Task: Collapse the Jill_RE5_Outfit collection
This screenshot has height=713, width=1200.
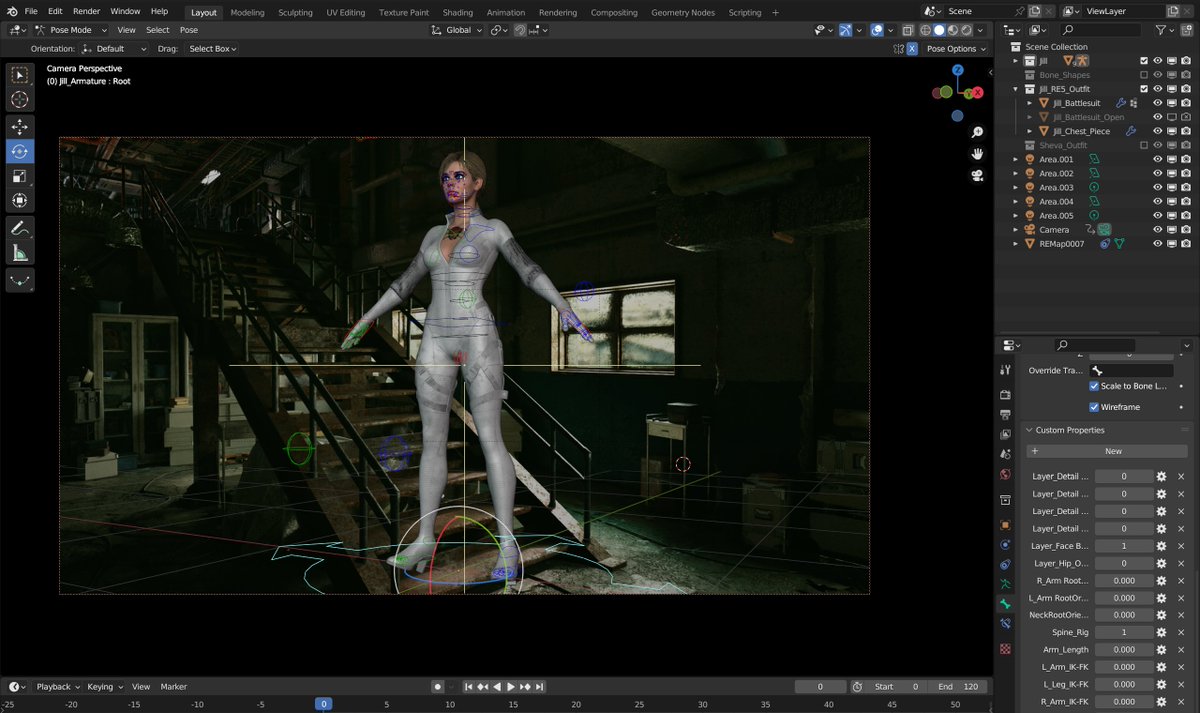Action: pos(1016,89)
